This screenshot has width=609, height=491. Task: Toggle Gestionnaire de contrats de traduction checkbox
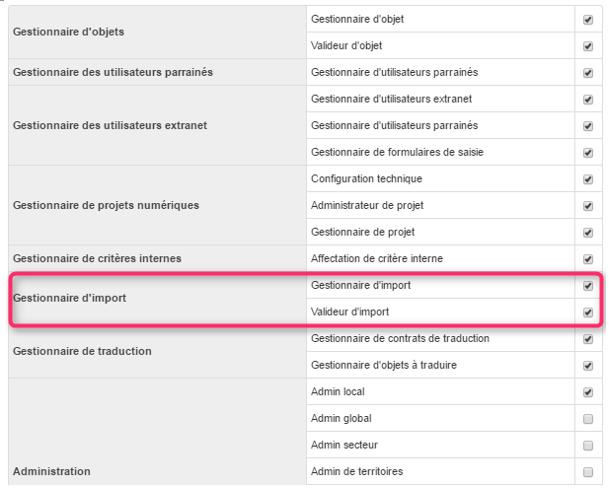(588, 339)
